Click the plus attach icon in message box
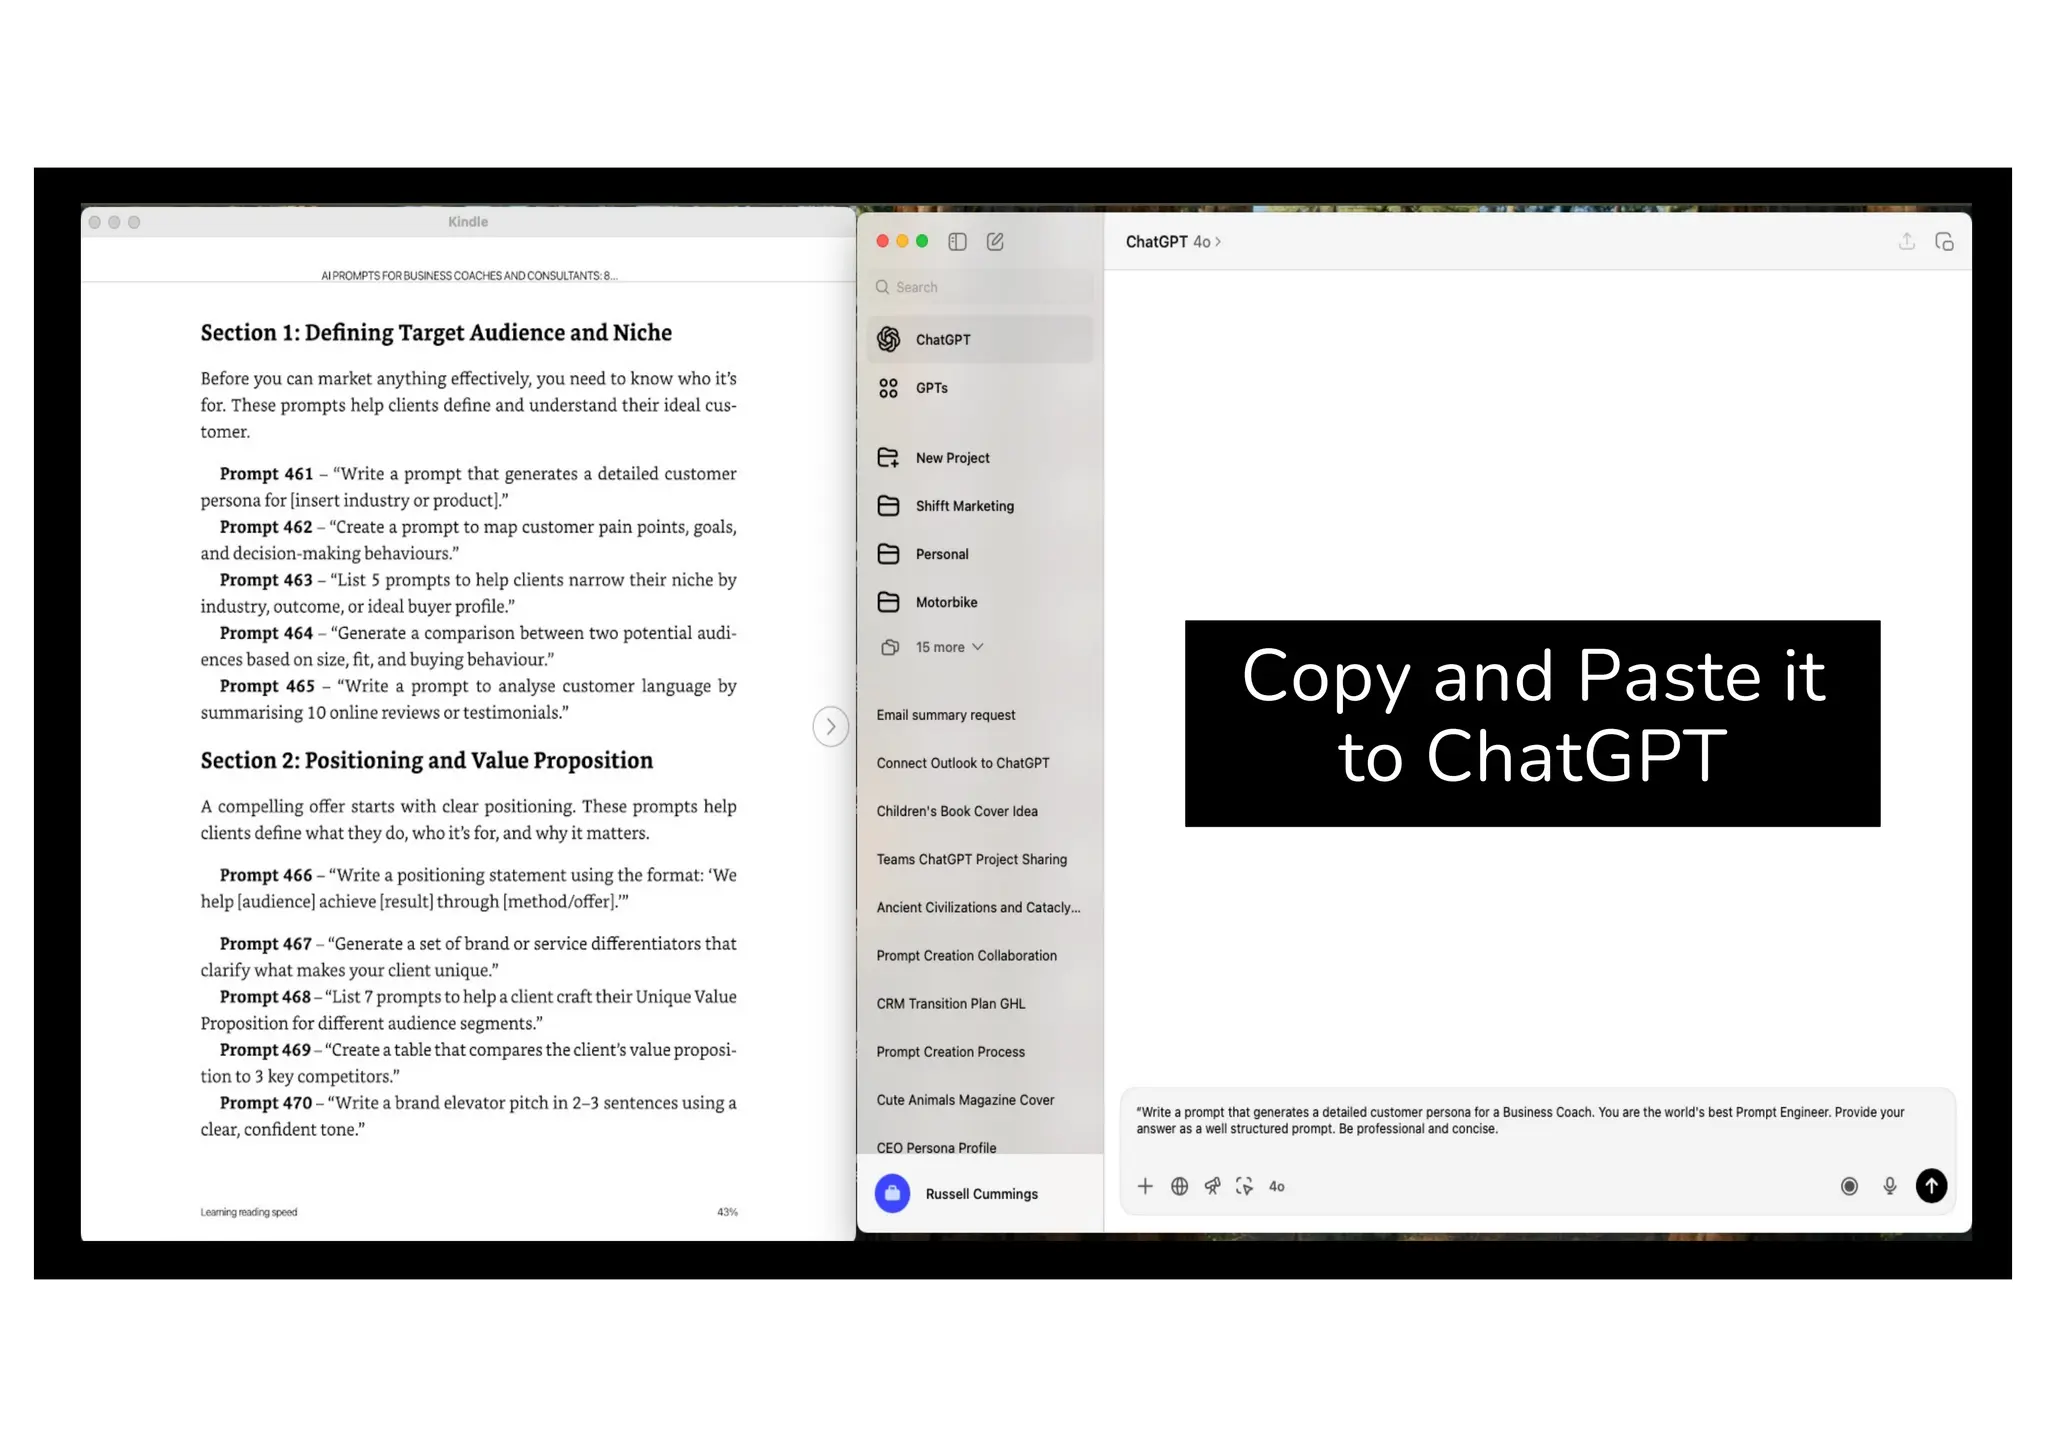 [1145, 1186]
